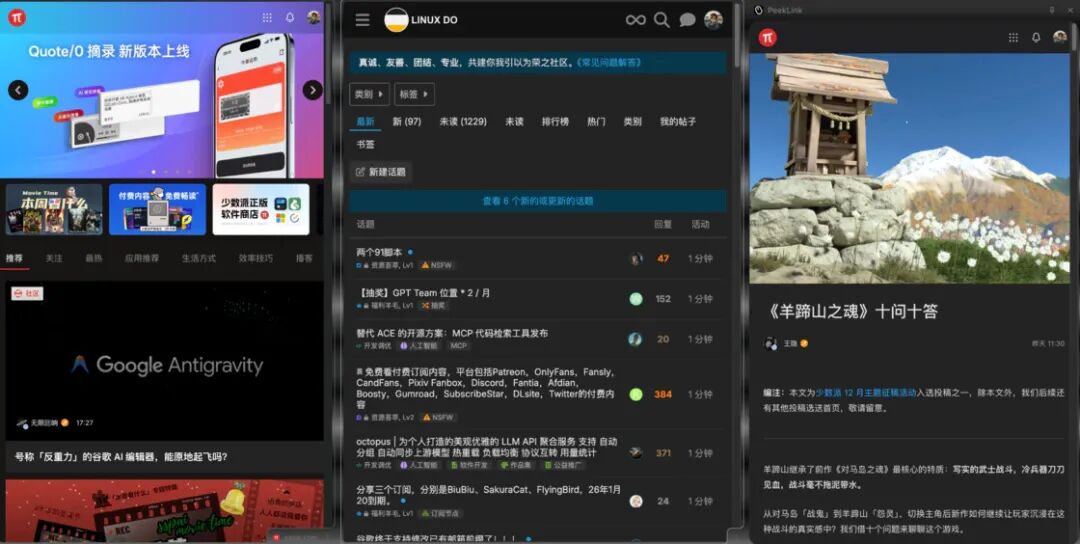Viewport: 1080px width, 544px height.
Task: Select the 最新 tab in LINUX DO
Action: [365, 121]
